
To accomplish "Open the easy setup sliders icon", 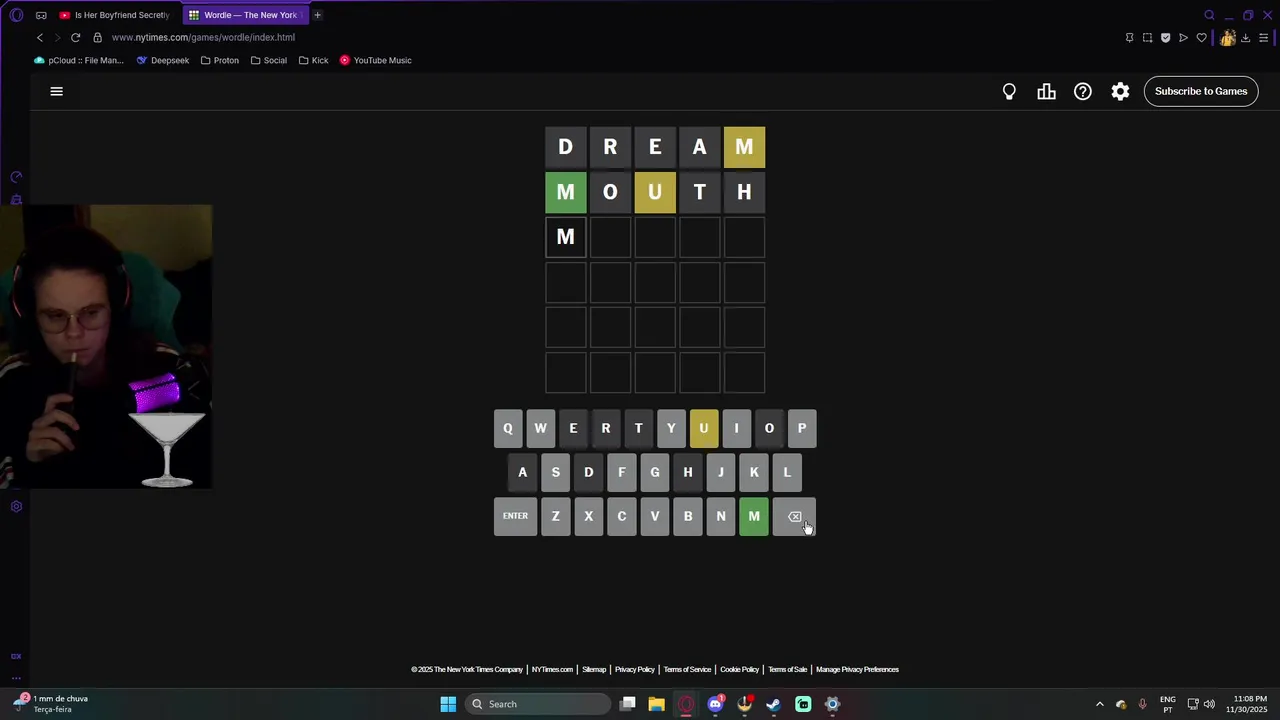I will click(1264, 38).
